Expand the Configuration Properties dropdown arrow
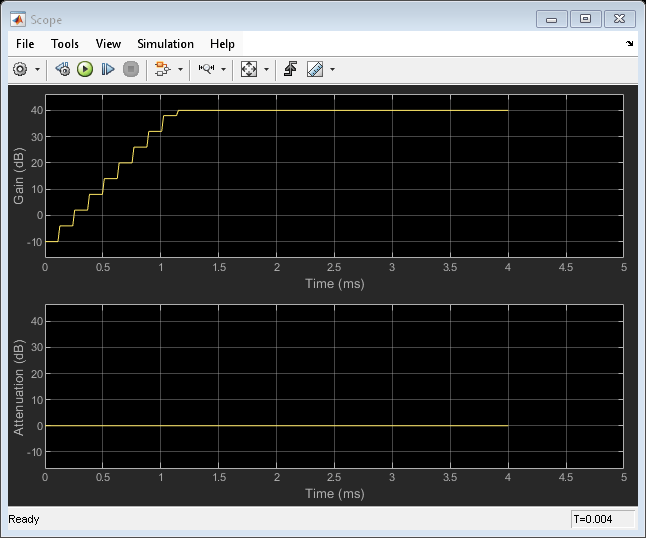This screenshot has height=538, width=646. click(x=38, y=69)
